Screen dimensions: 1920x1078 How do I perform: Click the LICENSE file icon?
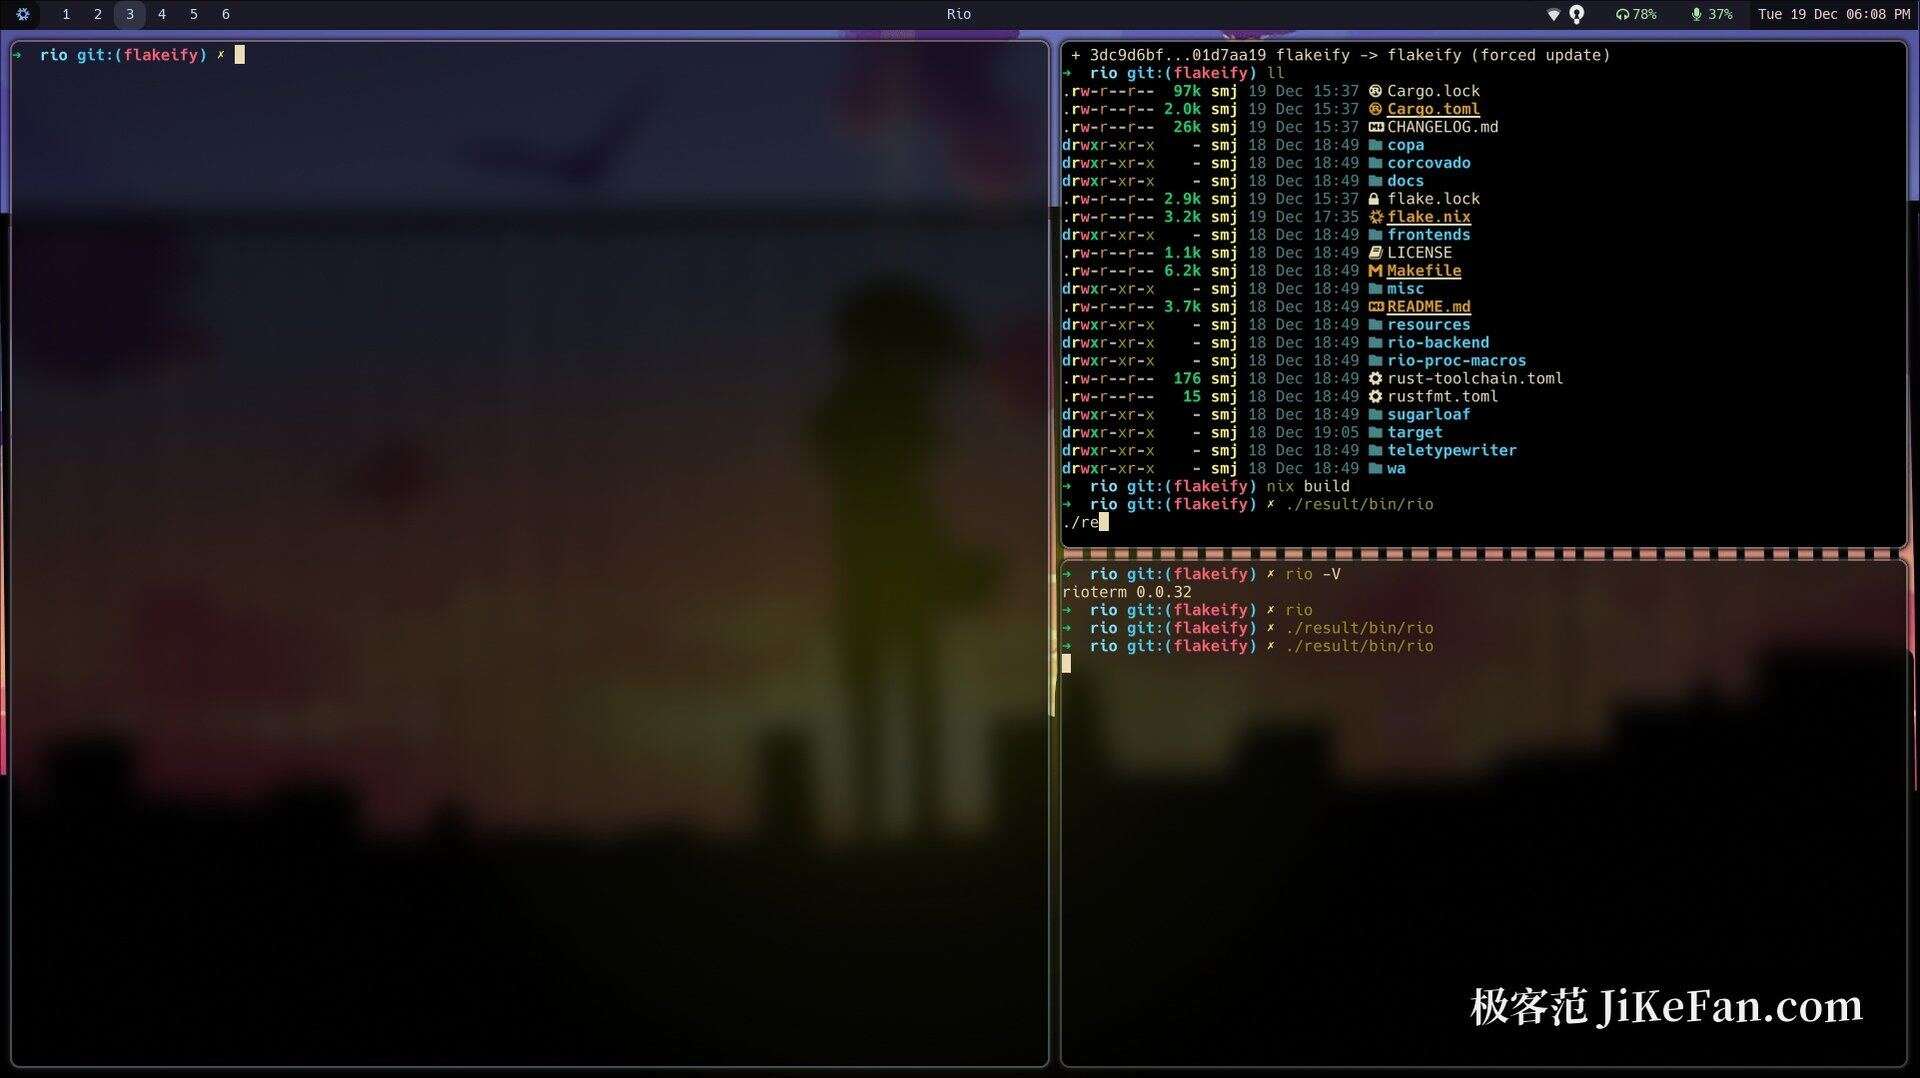[x=1375, y=253]
